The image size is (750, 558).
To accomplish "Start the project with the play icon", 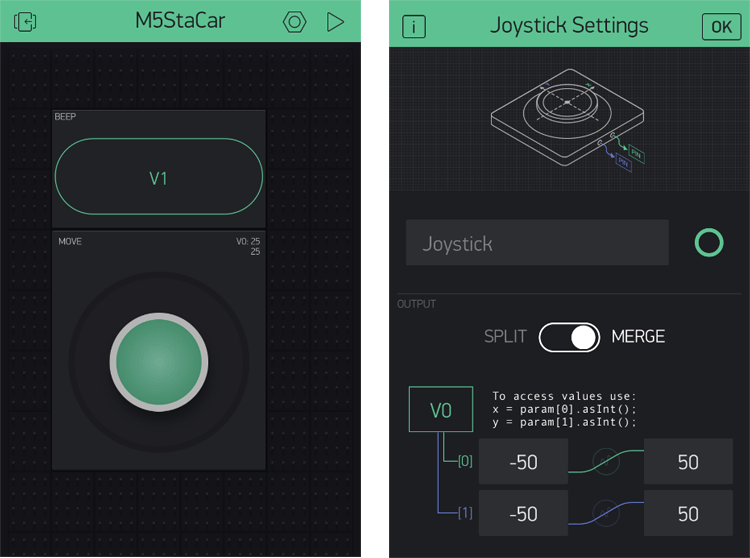I will tap(335, 22).
